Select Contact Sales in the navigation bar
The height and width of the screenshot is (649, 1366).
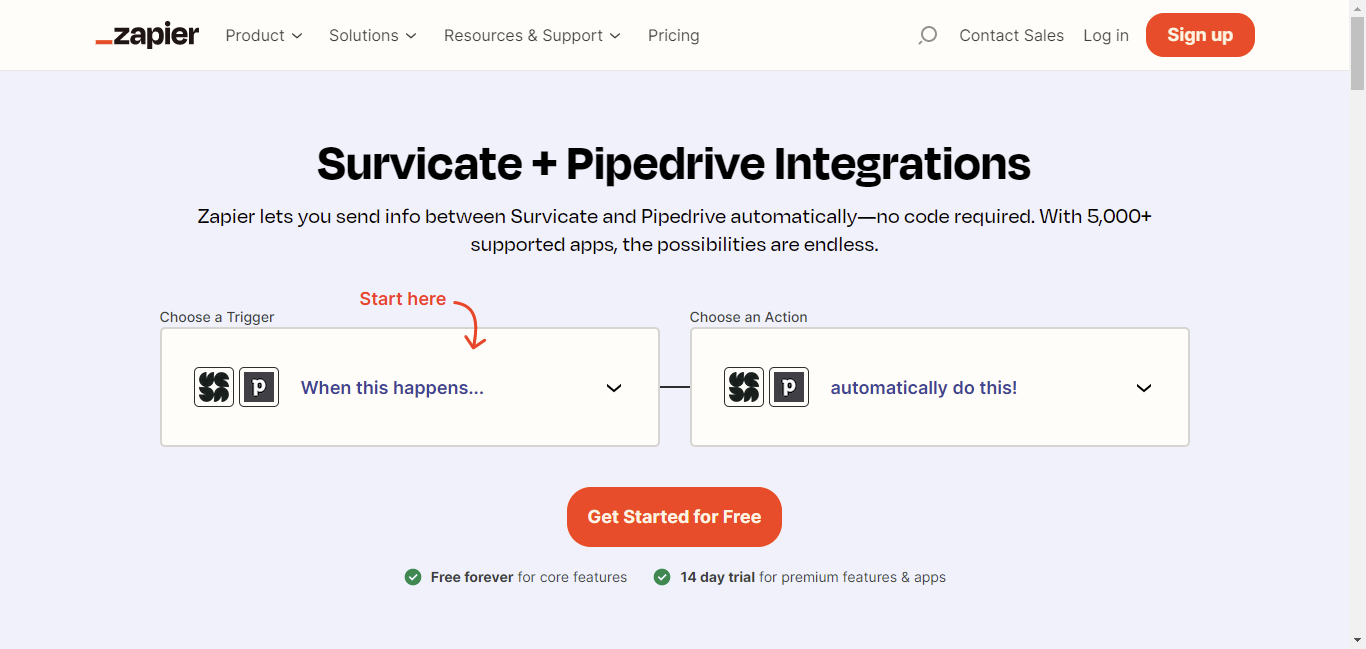(1011, 35)
